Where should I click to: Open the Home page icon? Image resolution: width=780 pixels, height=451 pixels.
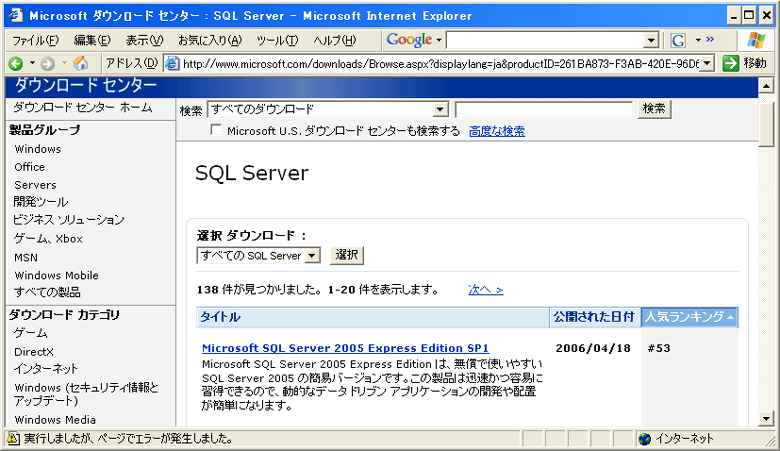(80, 63)
